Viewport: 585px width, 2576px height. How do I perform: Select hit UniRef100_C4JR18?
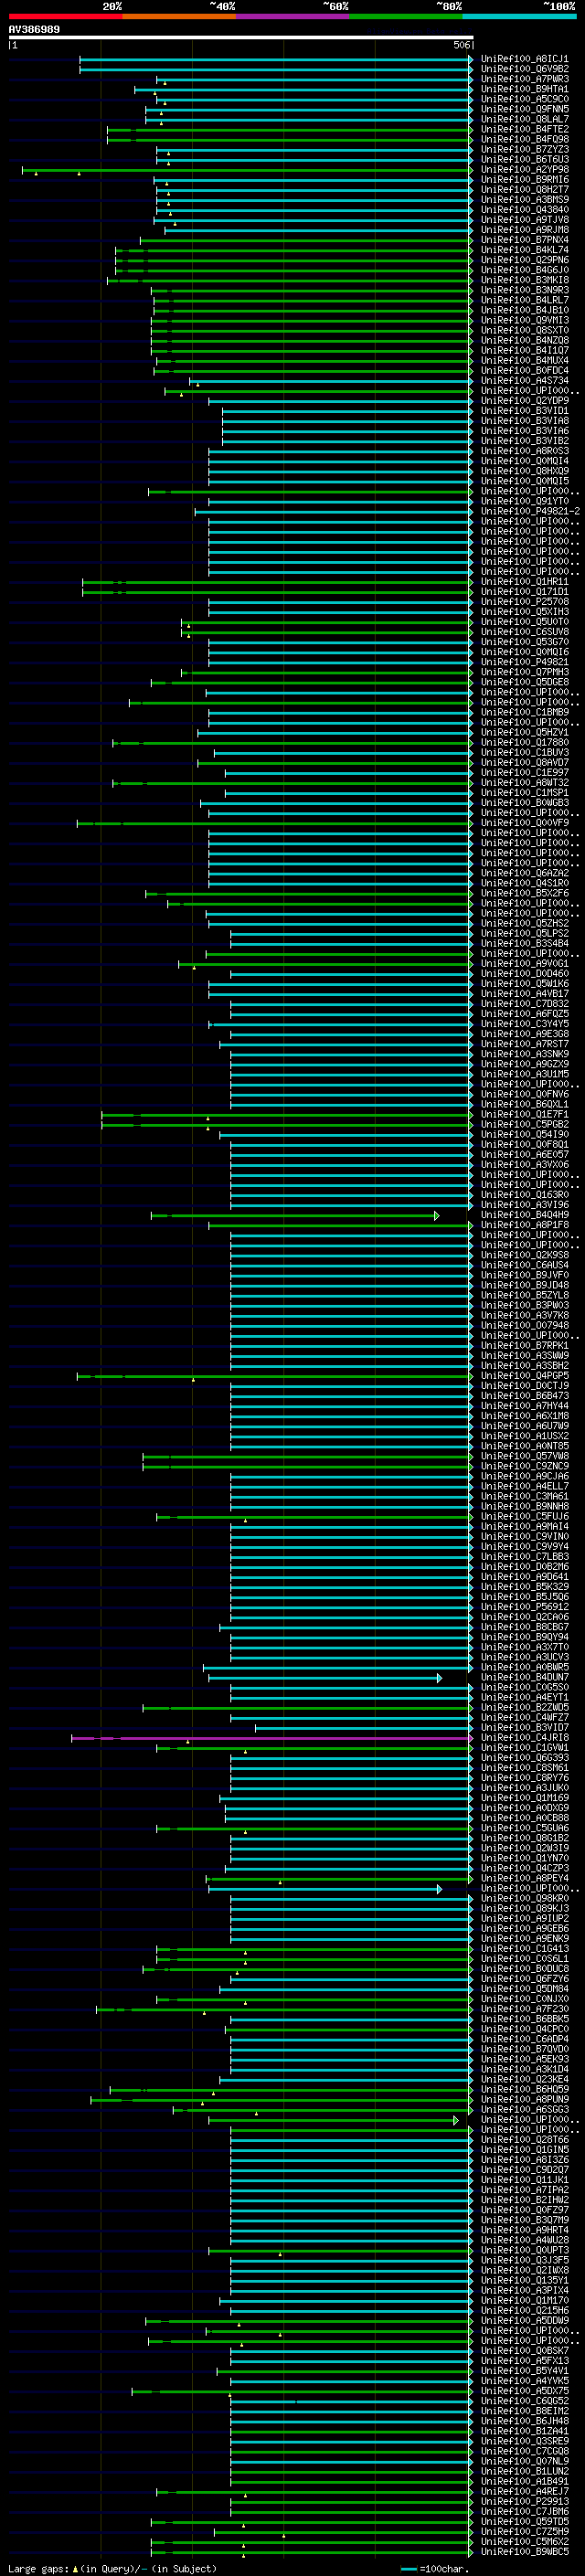click(525, 1738)
